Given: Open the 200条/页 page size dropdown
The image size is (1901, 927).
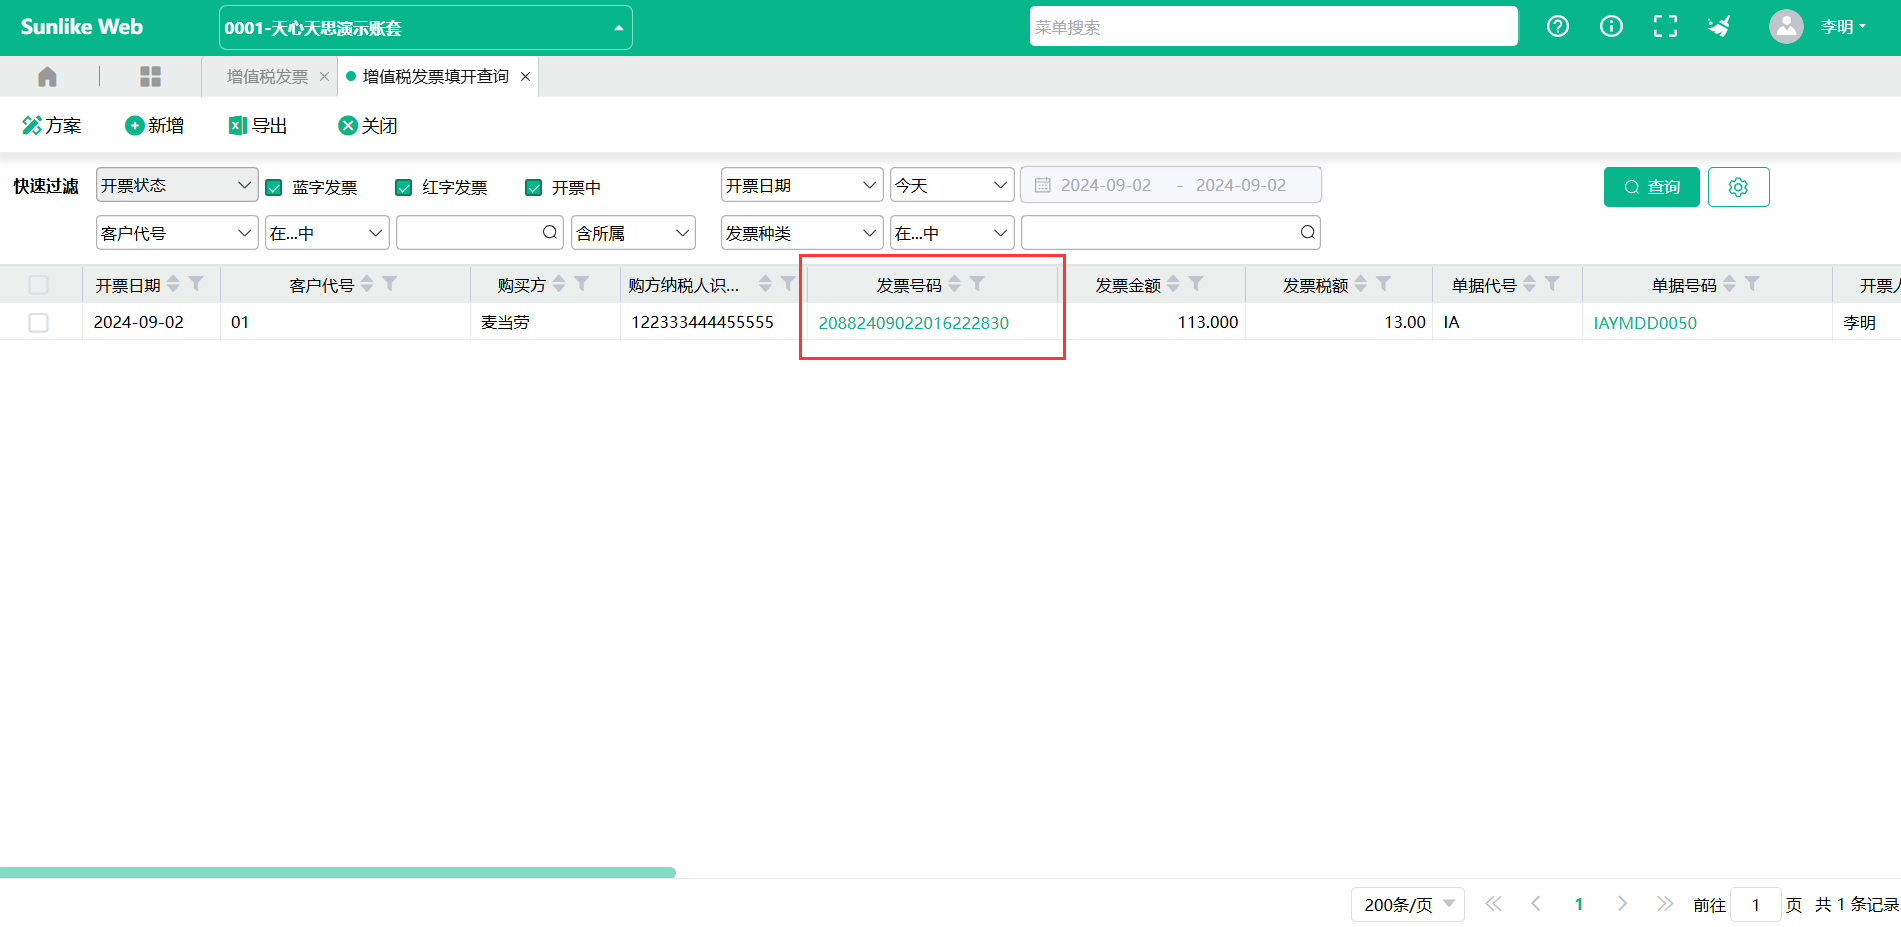Looking at the screenshot, I should click(1408, 904).
